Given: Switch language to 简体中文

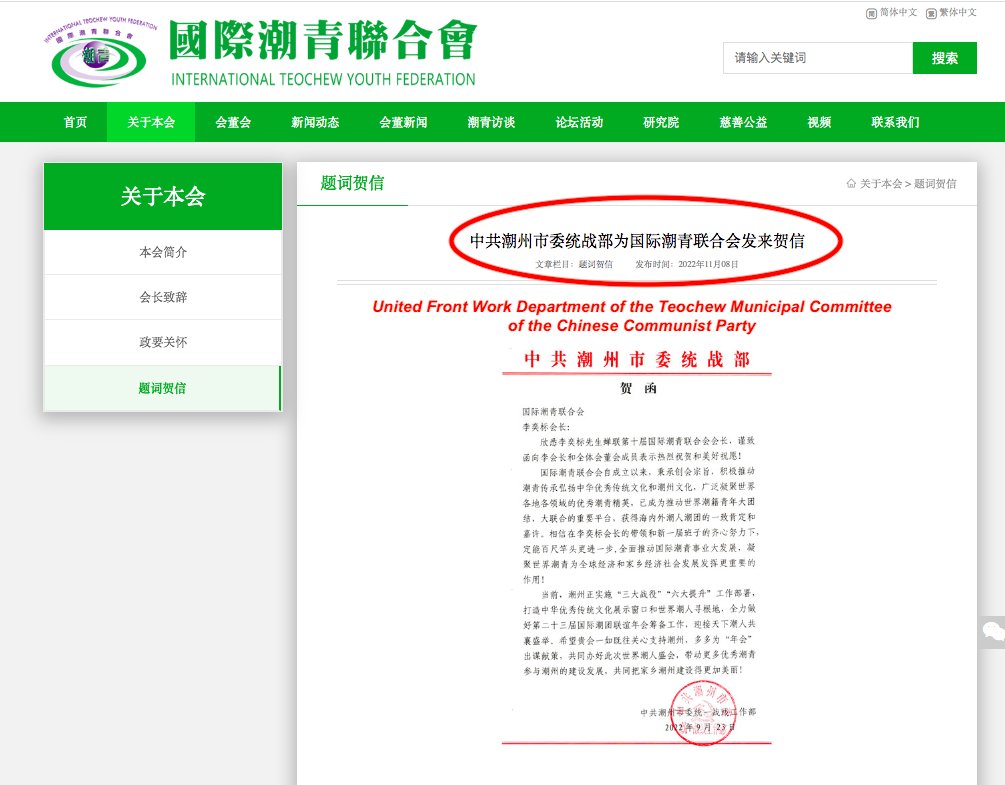Looking at the screenshot, I should (892, 13).
